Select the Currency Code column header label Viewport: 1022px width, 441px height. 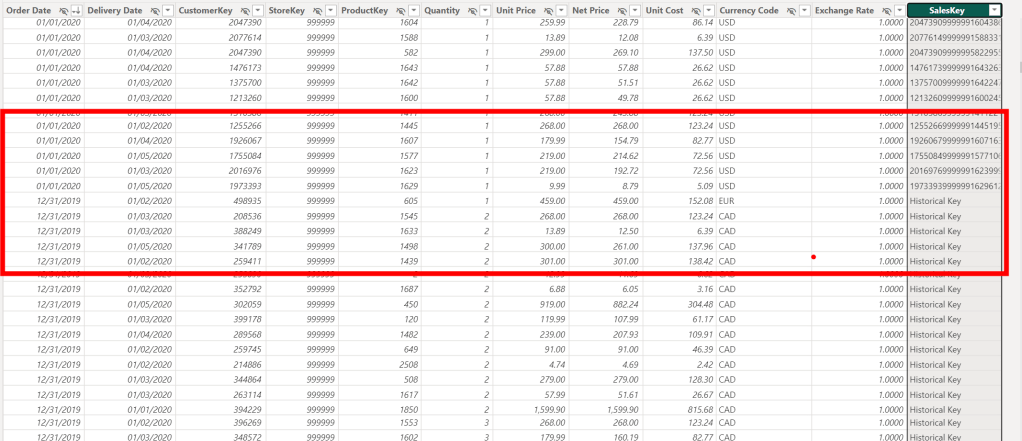[x=749, y=10]
